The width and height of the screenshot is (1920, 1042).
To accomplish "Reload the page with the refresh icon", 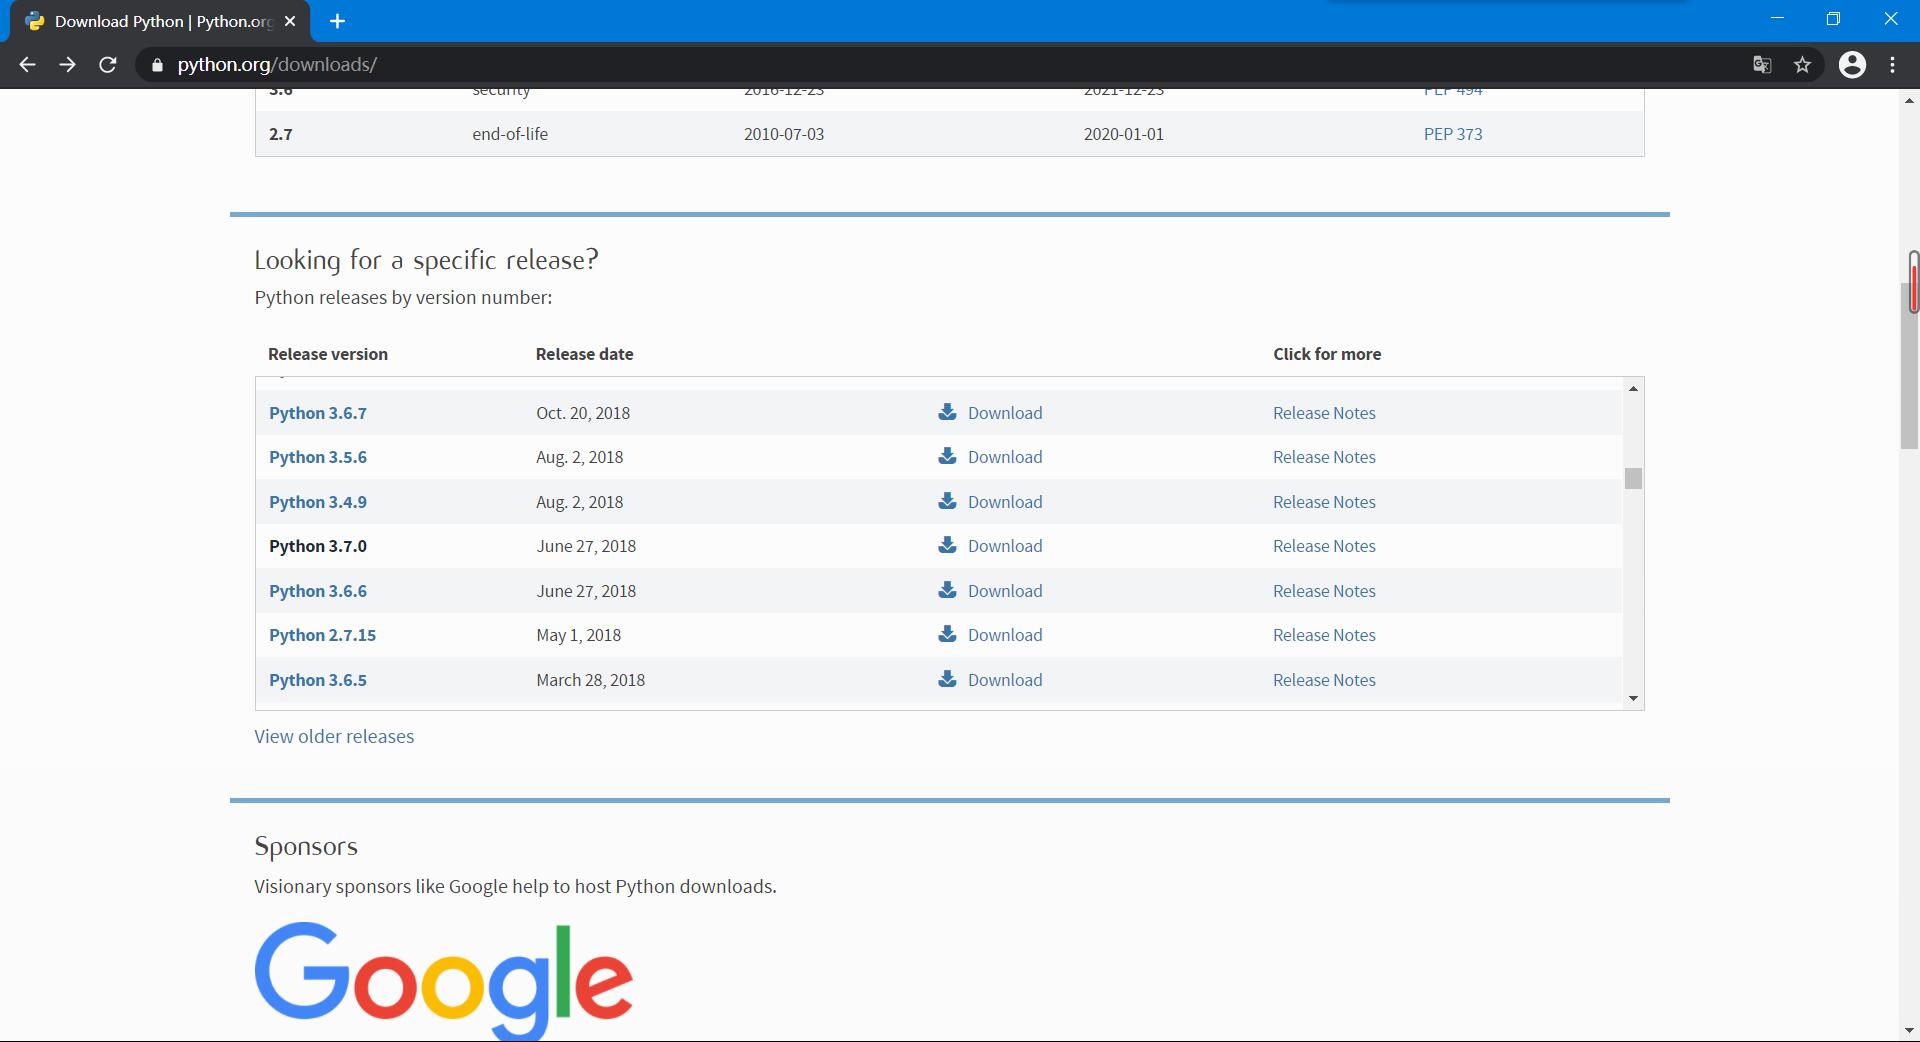I will [x=108, y=65].
